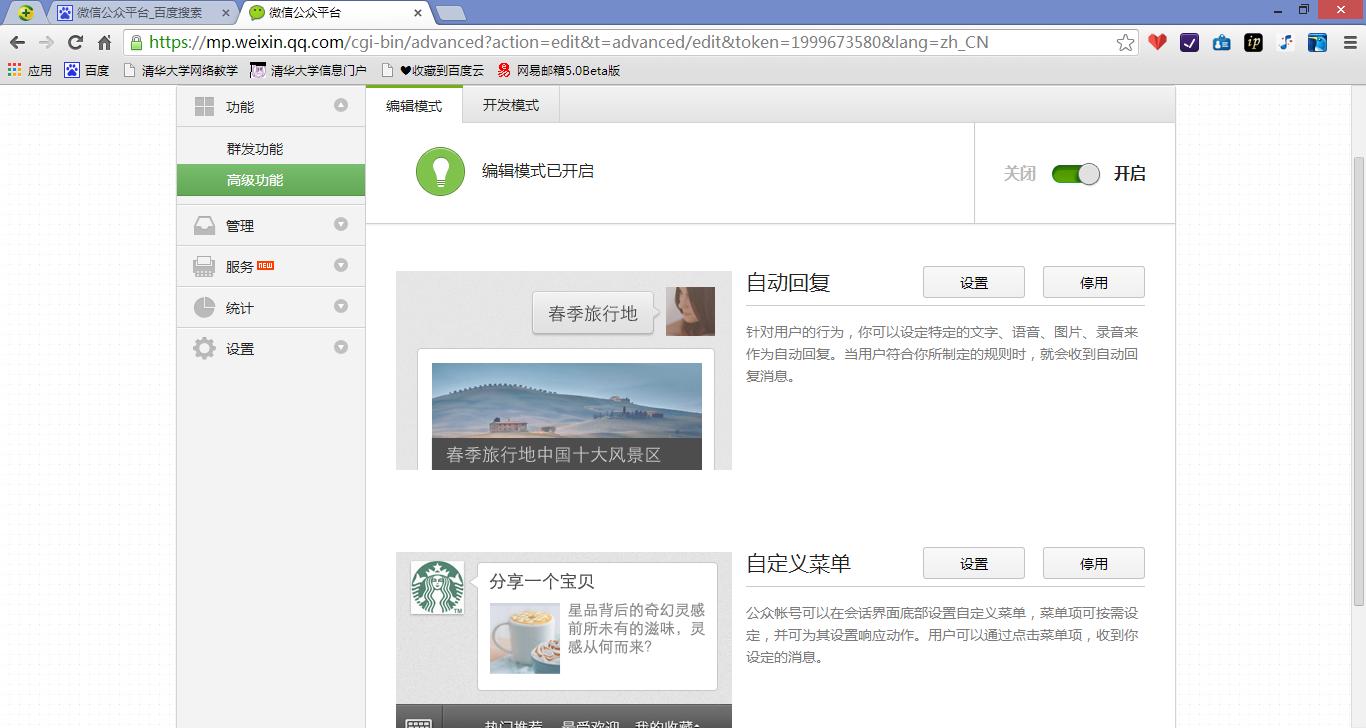1366x728 pixels.
Task: Click 设置 button for 自动回复
Action: click(973, 281)
